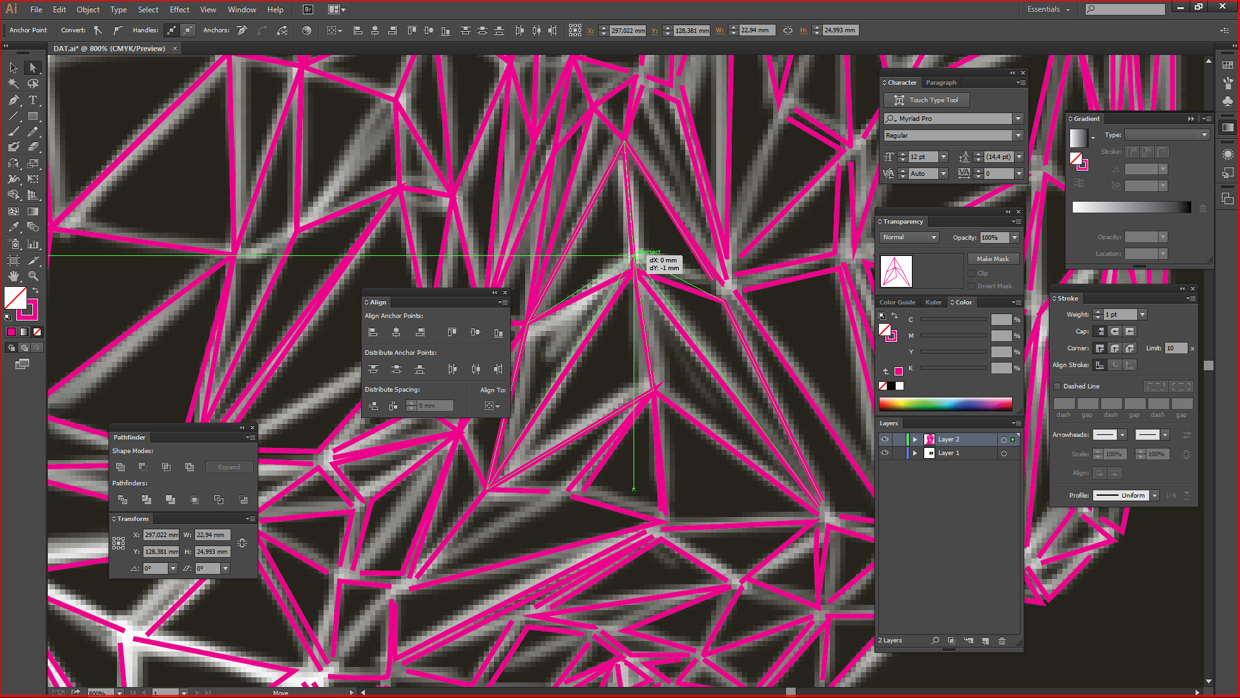Click the X field in the Transform panel
1240x698 pixels.
[x=161, y=535]
